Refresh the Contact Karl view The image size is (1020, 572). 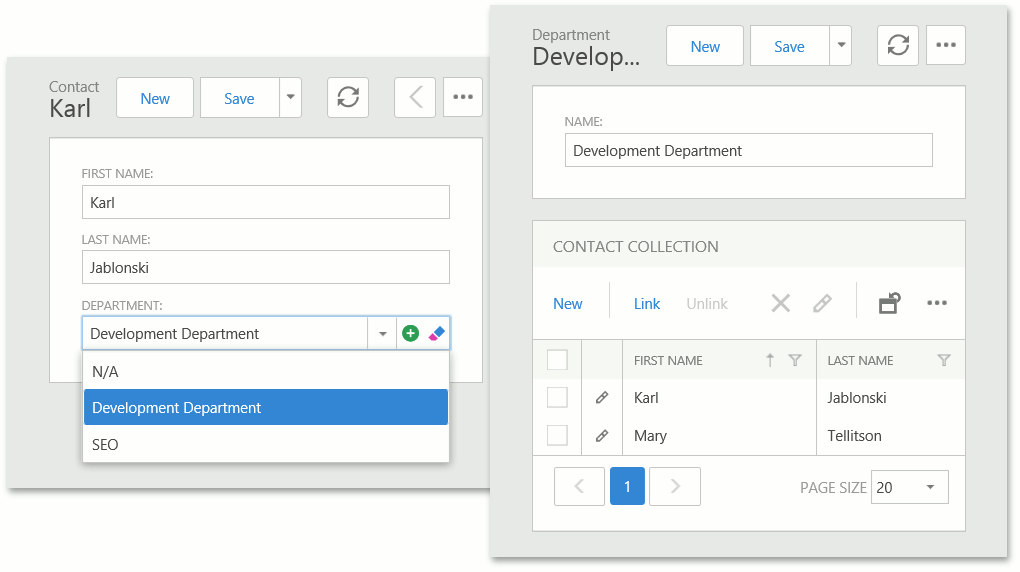coord(348,98)
